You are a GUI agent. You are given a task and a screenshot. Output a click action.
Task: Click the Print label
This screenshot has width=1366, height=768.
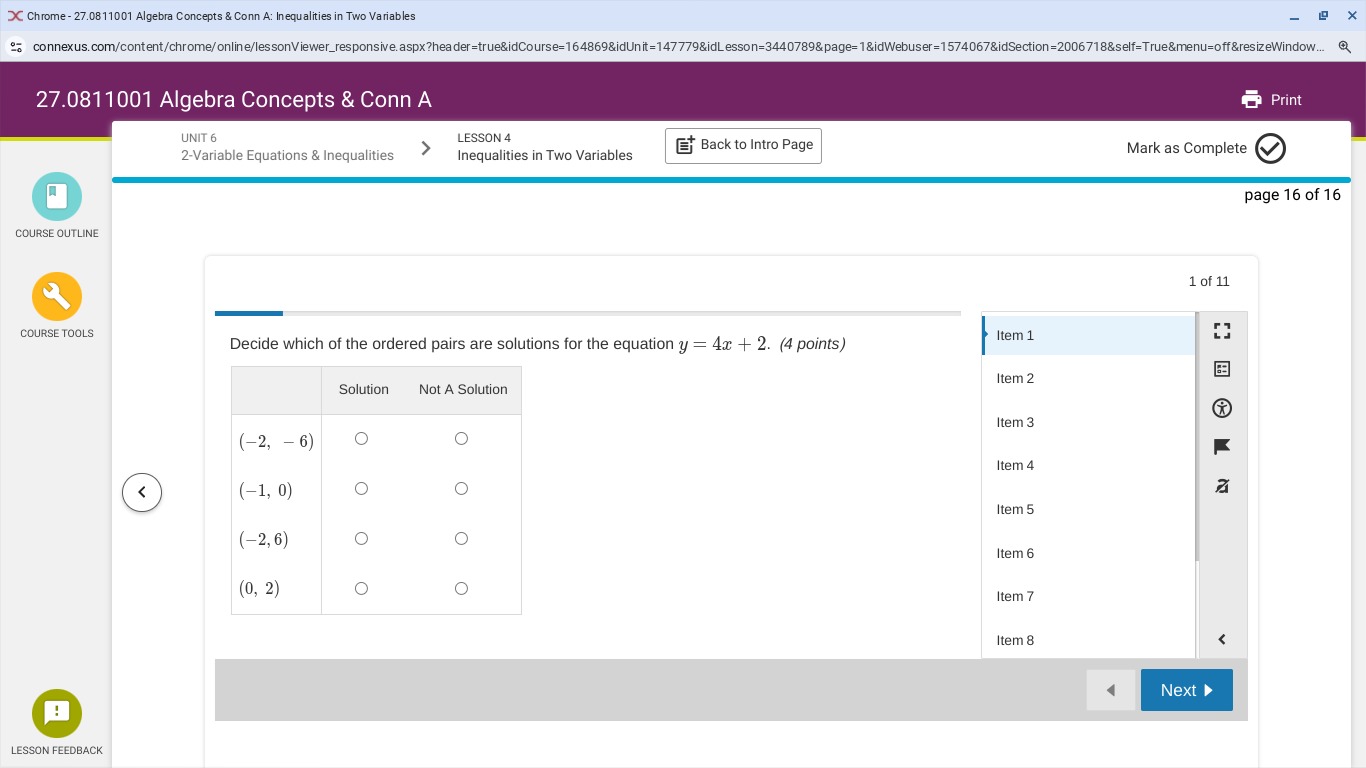(x=1286, y=100)
